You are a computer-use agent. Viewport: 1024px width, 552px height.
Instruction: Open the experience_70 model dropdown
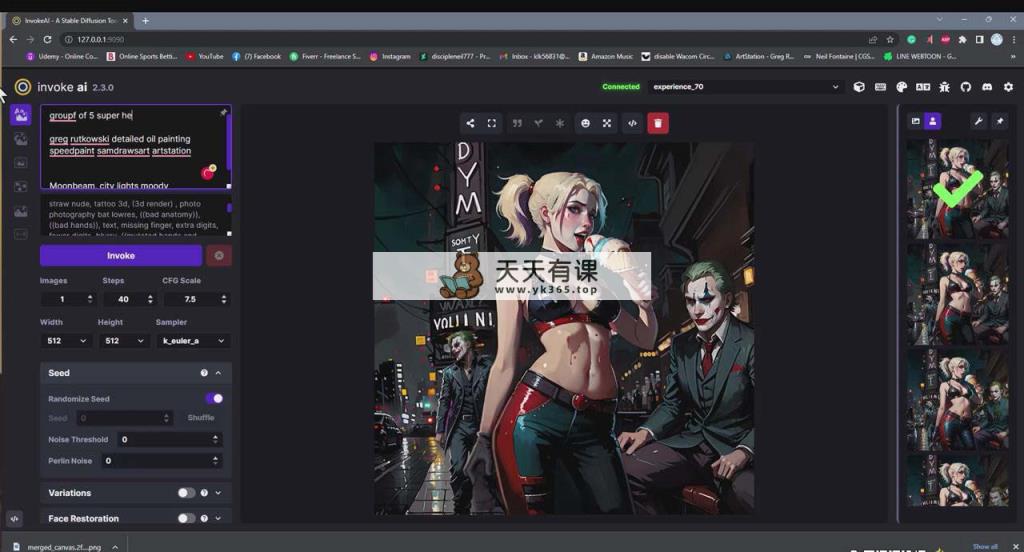pos(745,87)
